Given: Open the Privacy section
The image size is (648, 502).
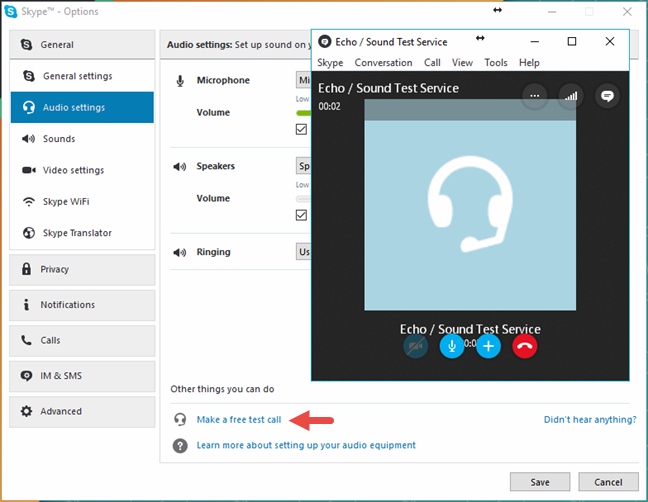Looking at the screenshot, I should pyautogui.click(x=82, y=269).
